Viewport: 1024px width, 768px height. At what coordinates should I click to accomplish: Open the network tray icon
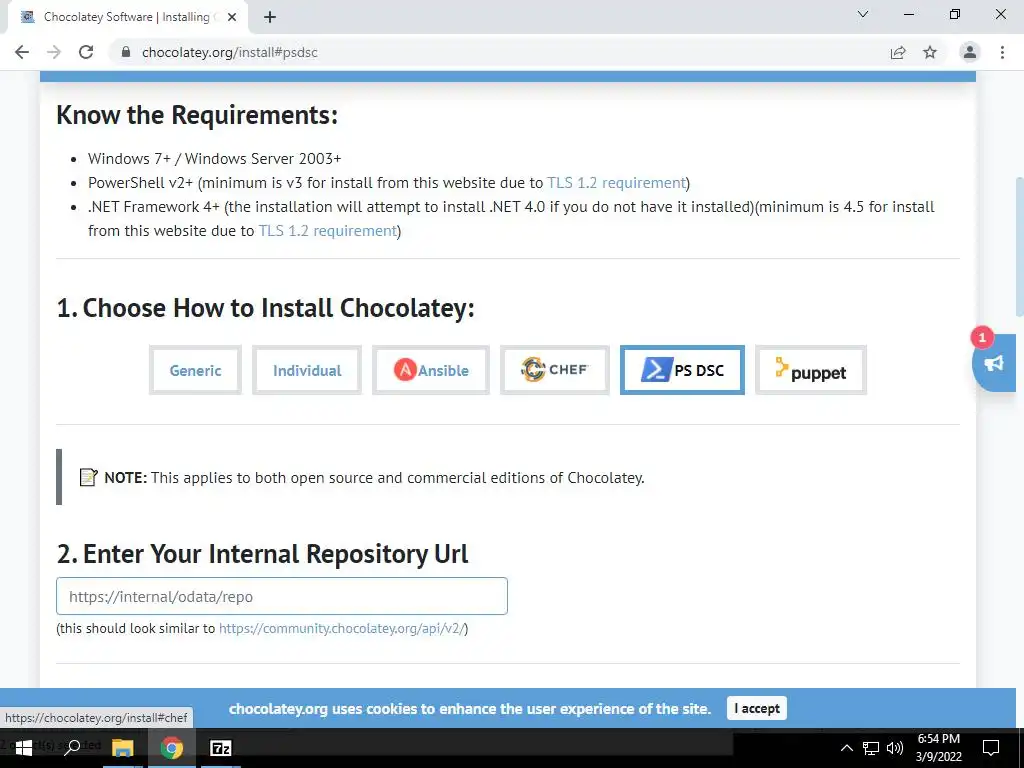(x=871, y=748)
